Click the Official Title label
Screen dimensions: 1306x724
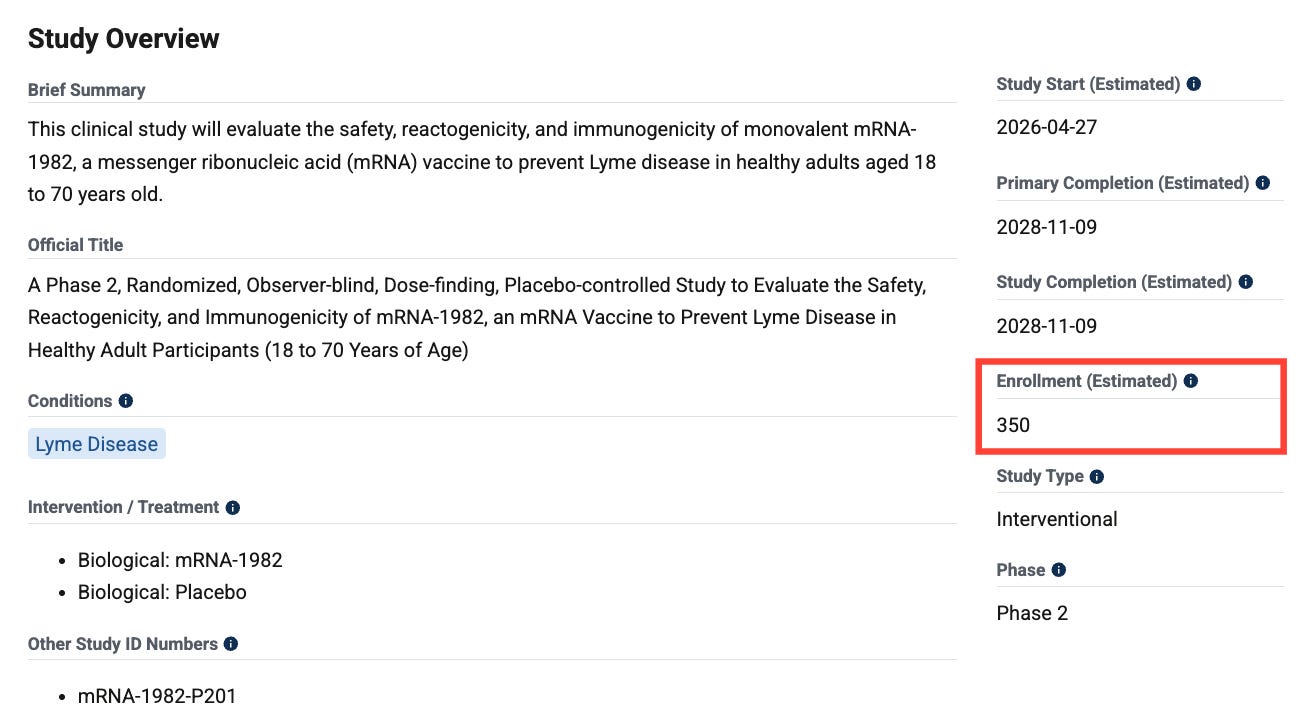[x=76, y=245]
